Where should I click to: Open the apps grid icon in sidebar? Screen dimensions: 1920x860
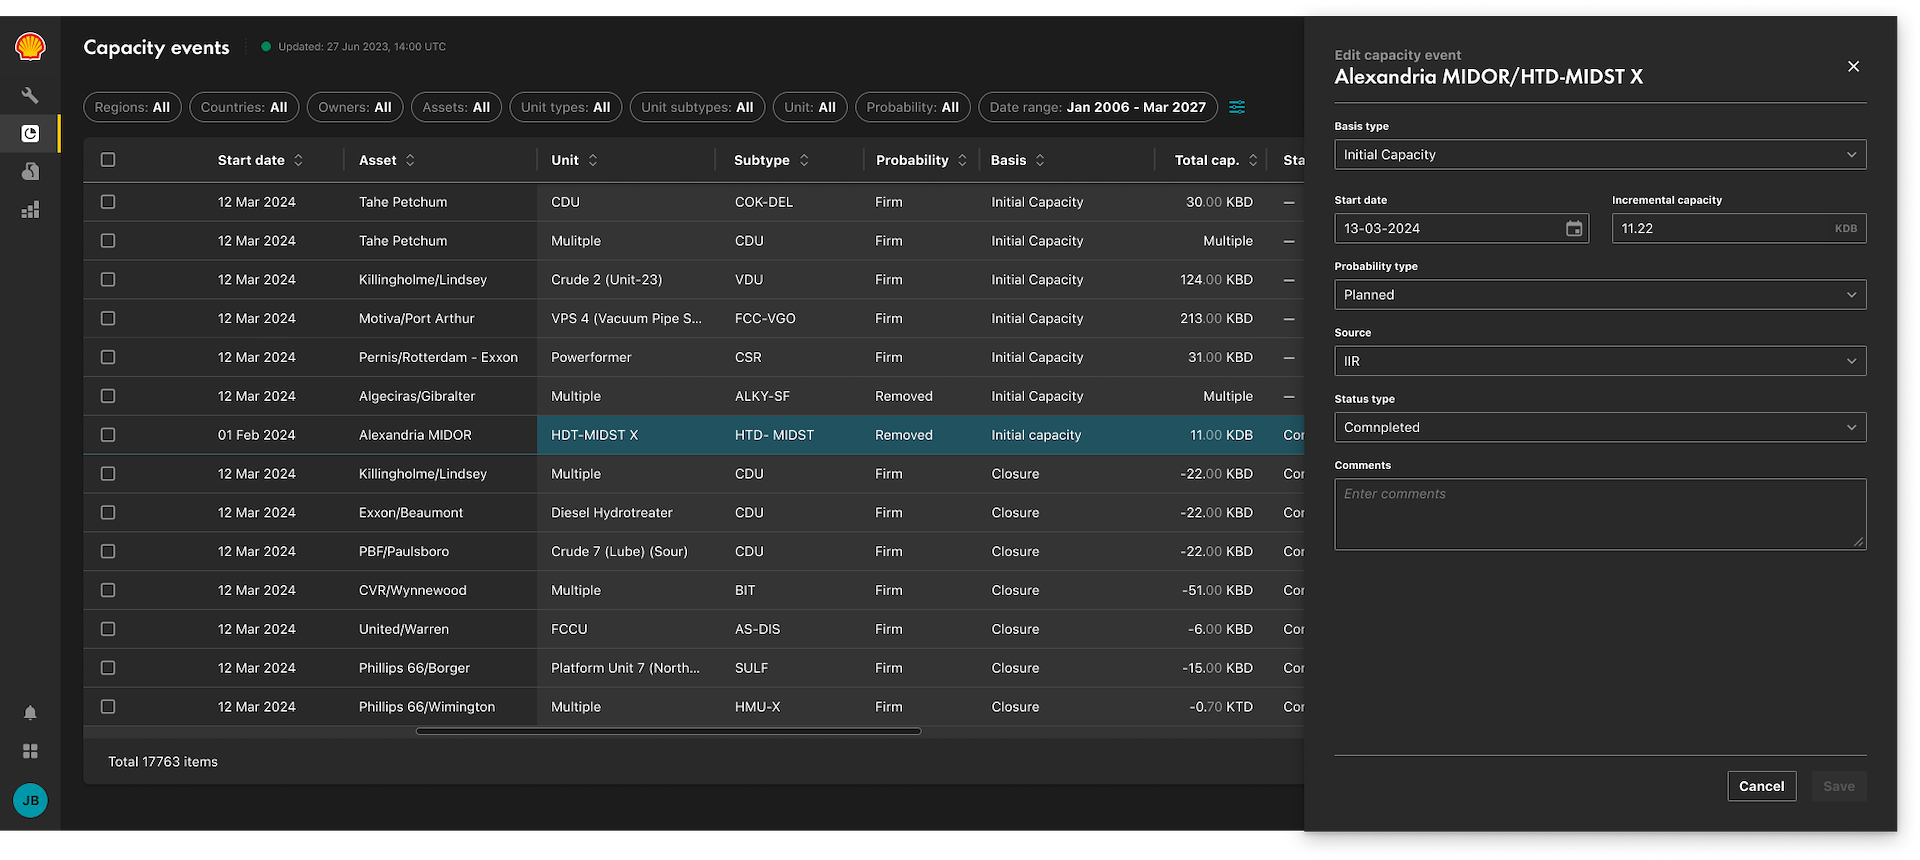point(30,751)
